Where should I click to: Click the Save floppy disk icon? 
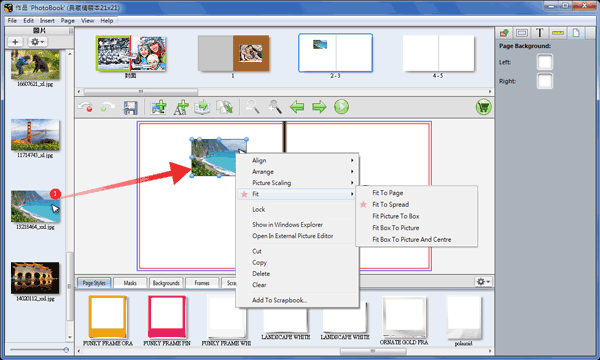(130, 107)
